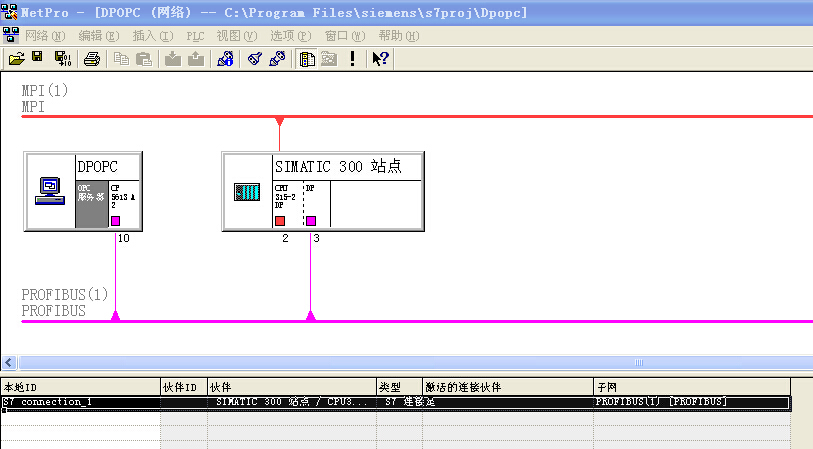Click the horizontal scrollbar left arrow
The height and width of the screenshot is (449, 813).
[x=9, y=362]
